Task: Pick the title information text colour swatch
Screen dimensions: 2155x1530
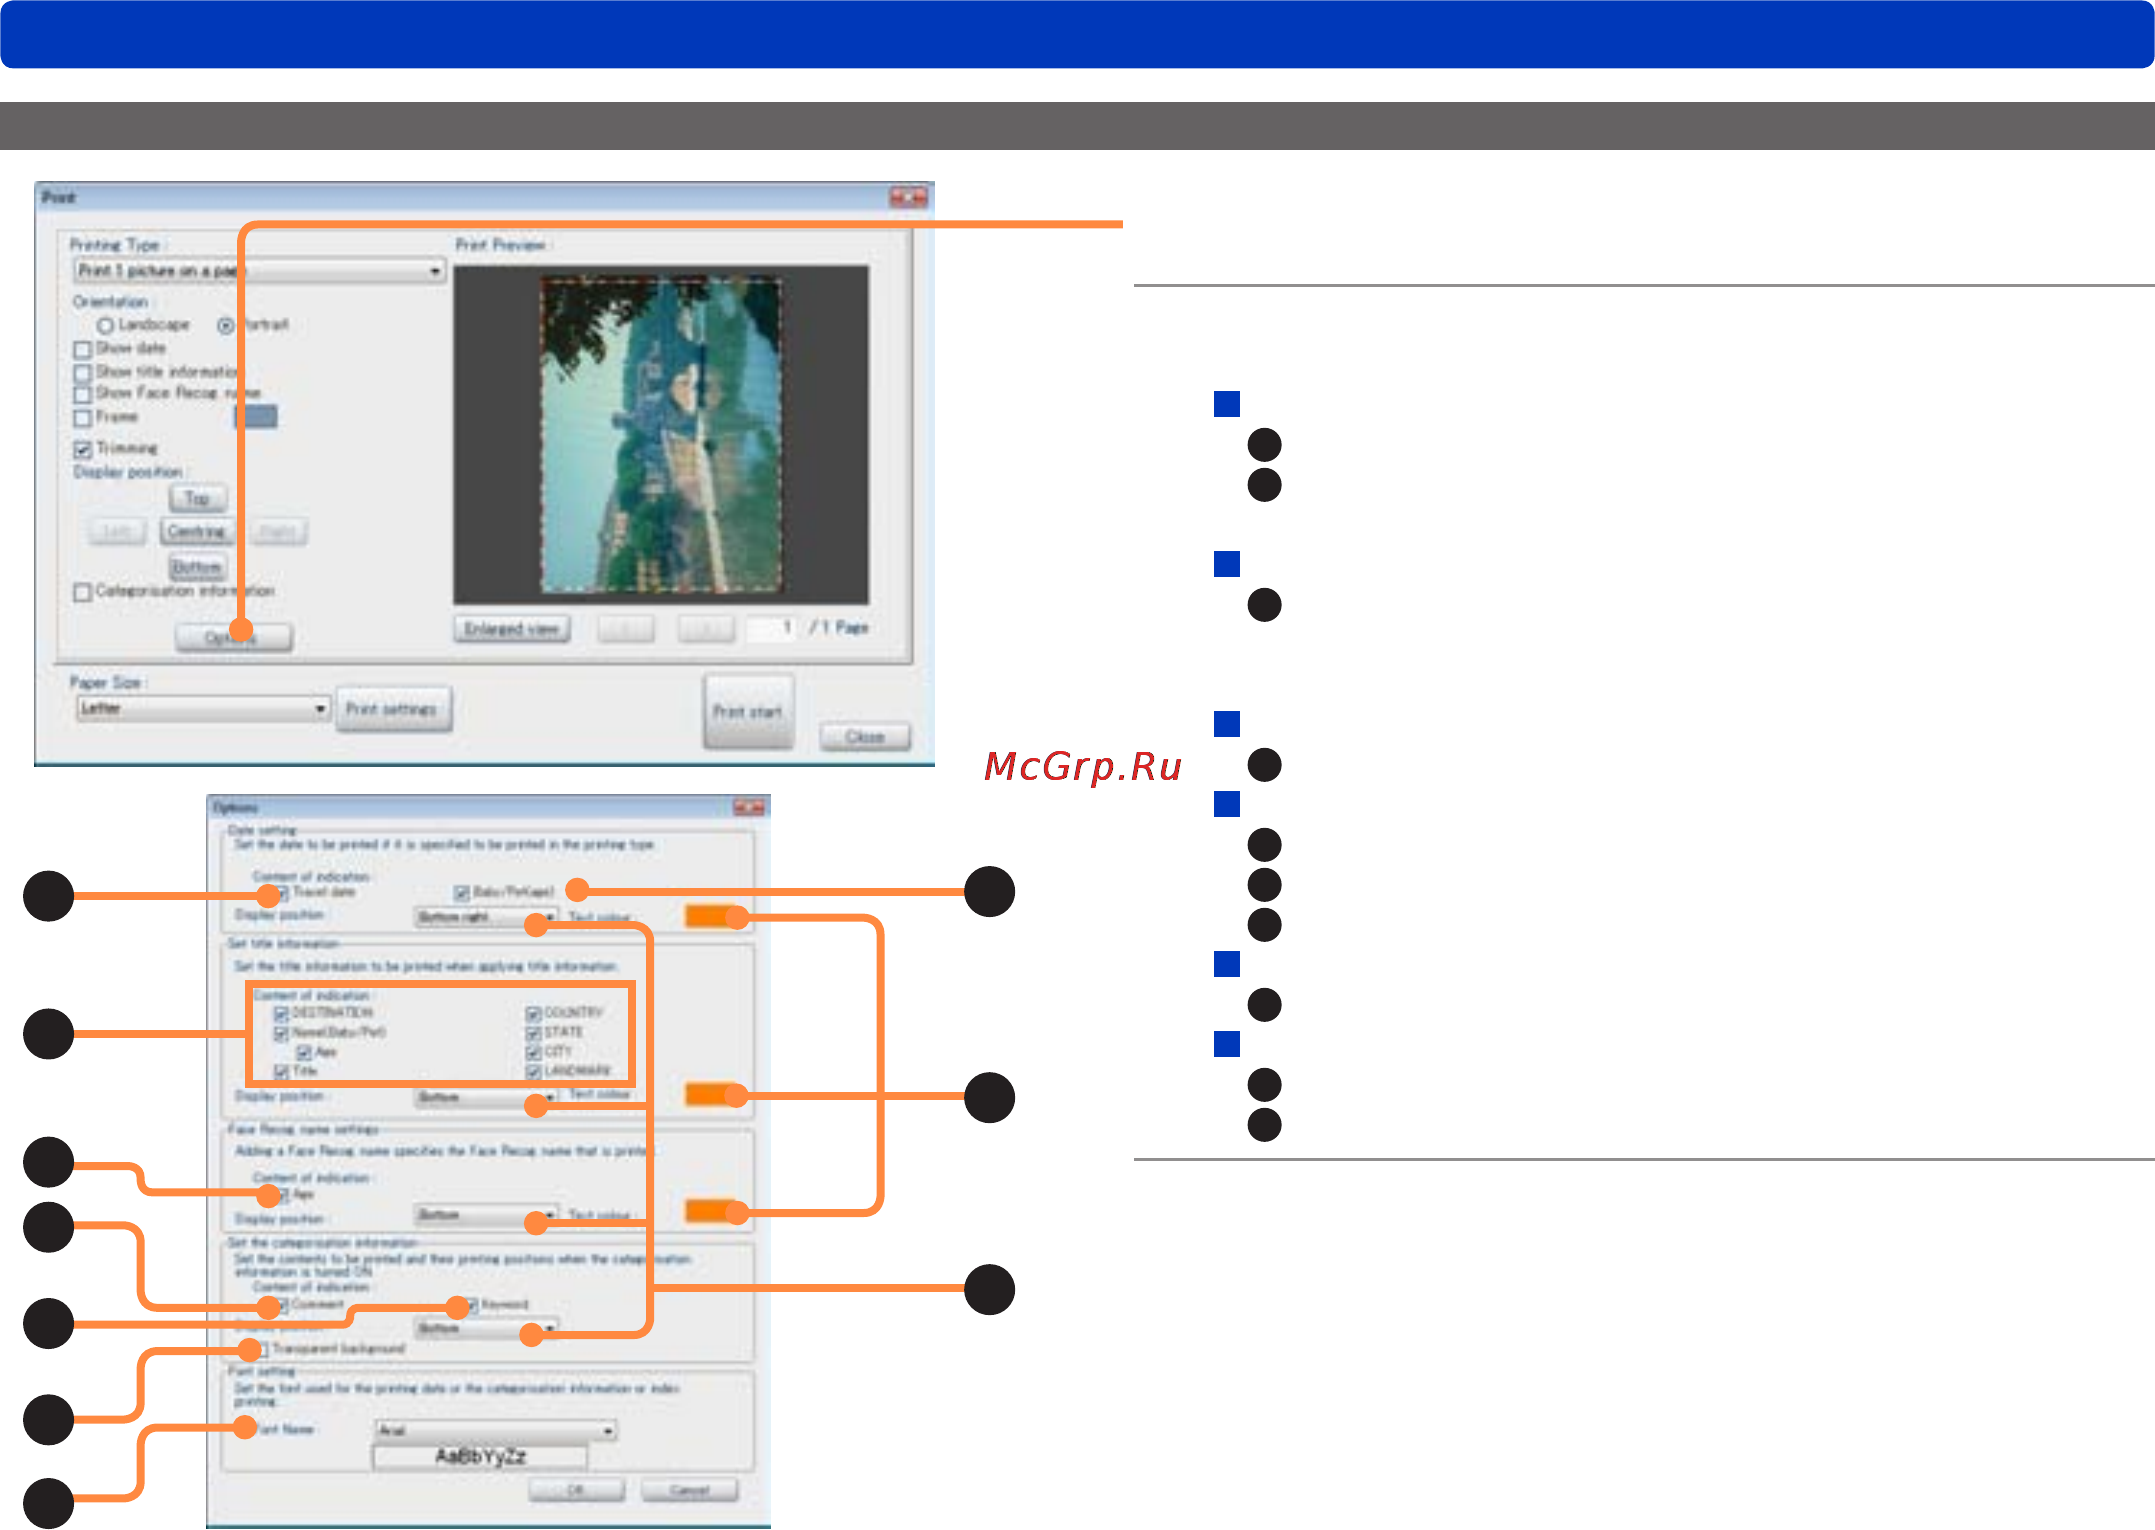Action: coord(712,1094)
